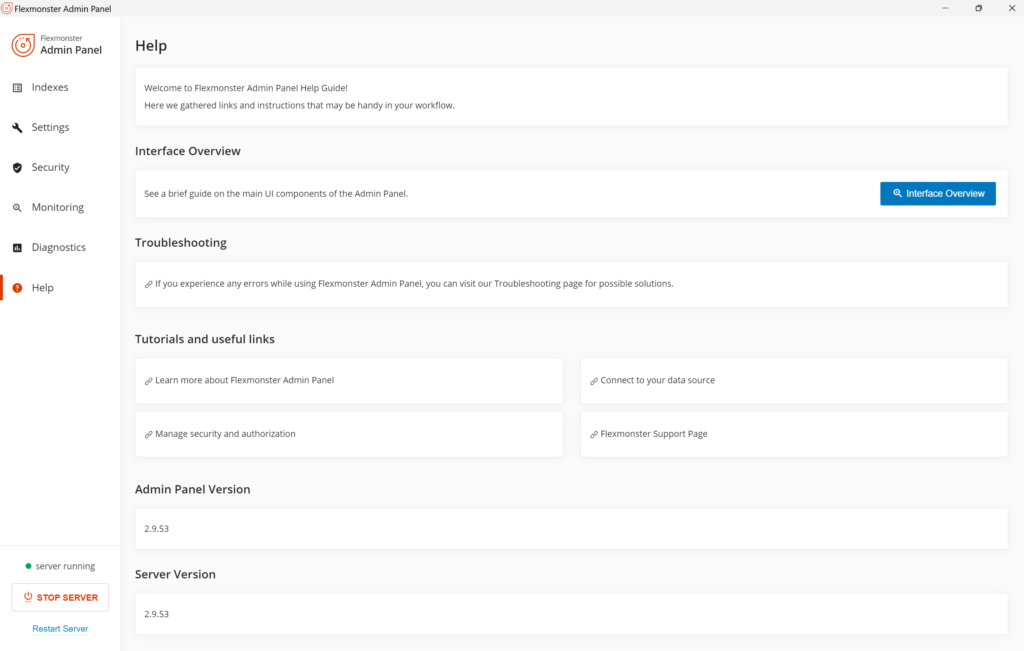Click the power icon inside Stop Server button
This screenshot has height=651, width=1024.
point(27,597)
